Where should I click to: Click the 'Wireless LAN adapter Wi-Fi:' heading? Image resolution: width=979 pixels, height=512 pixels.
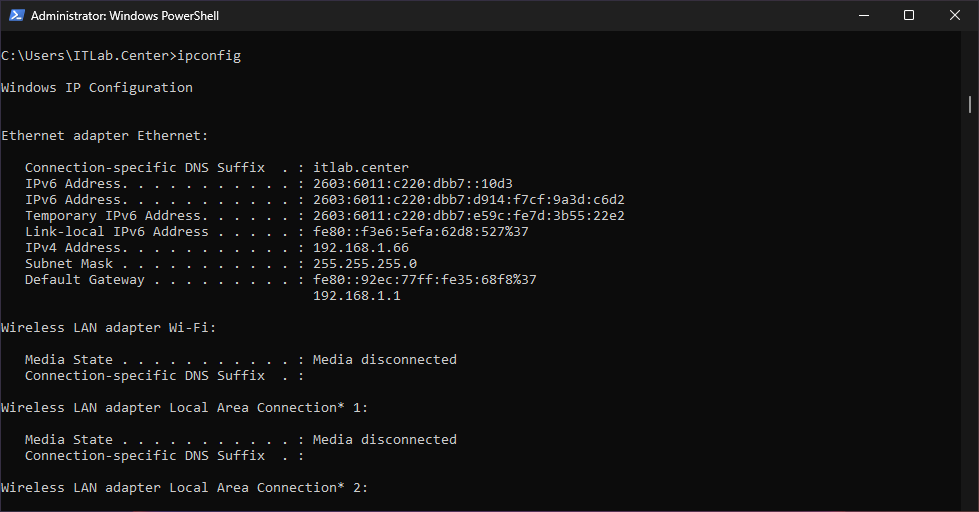[109, 328]
